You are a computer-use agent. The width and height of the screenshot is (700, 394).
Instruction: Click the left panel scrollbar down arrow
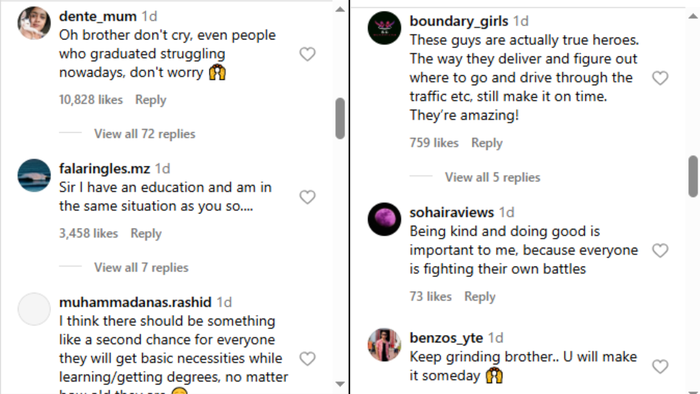340,384
